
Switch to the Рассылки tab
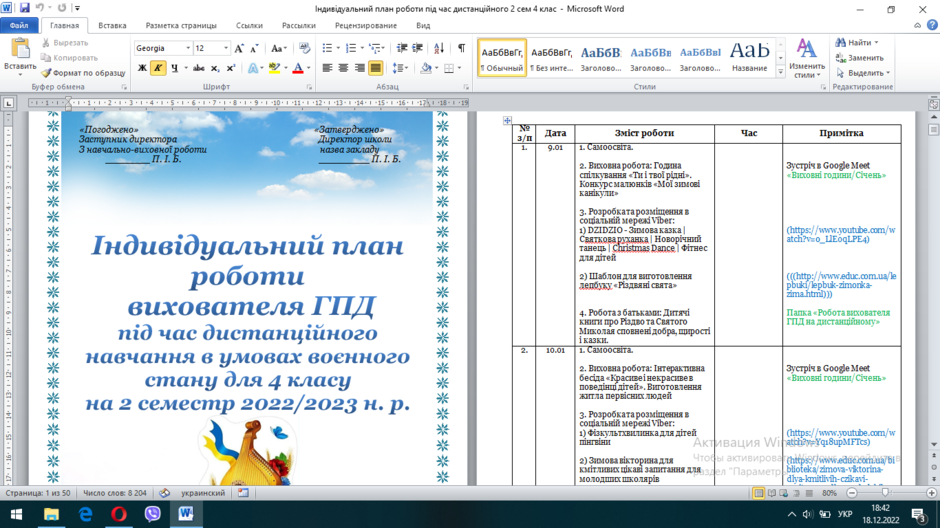coord(299,25)
